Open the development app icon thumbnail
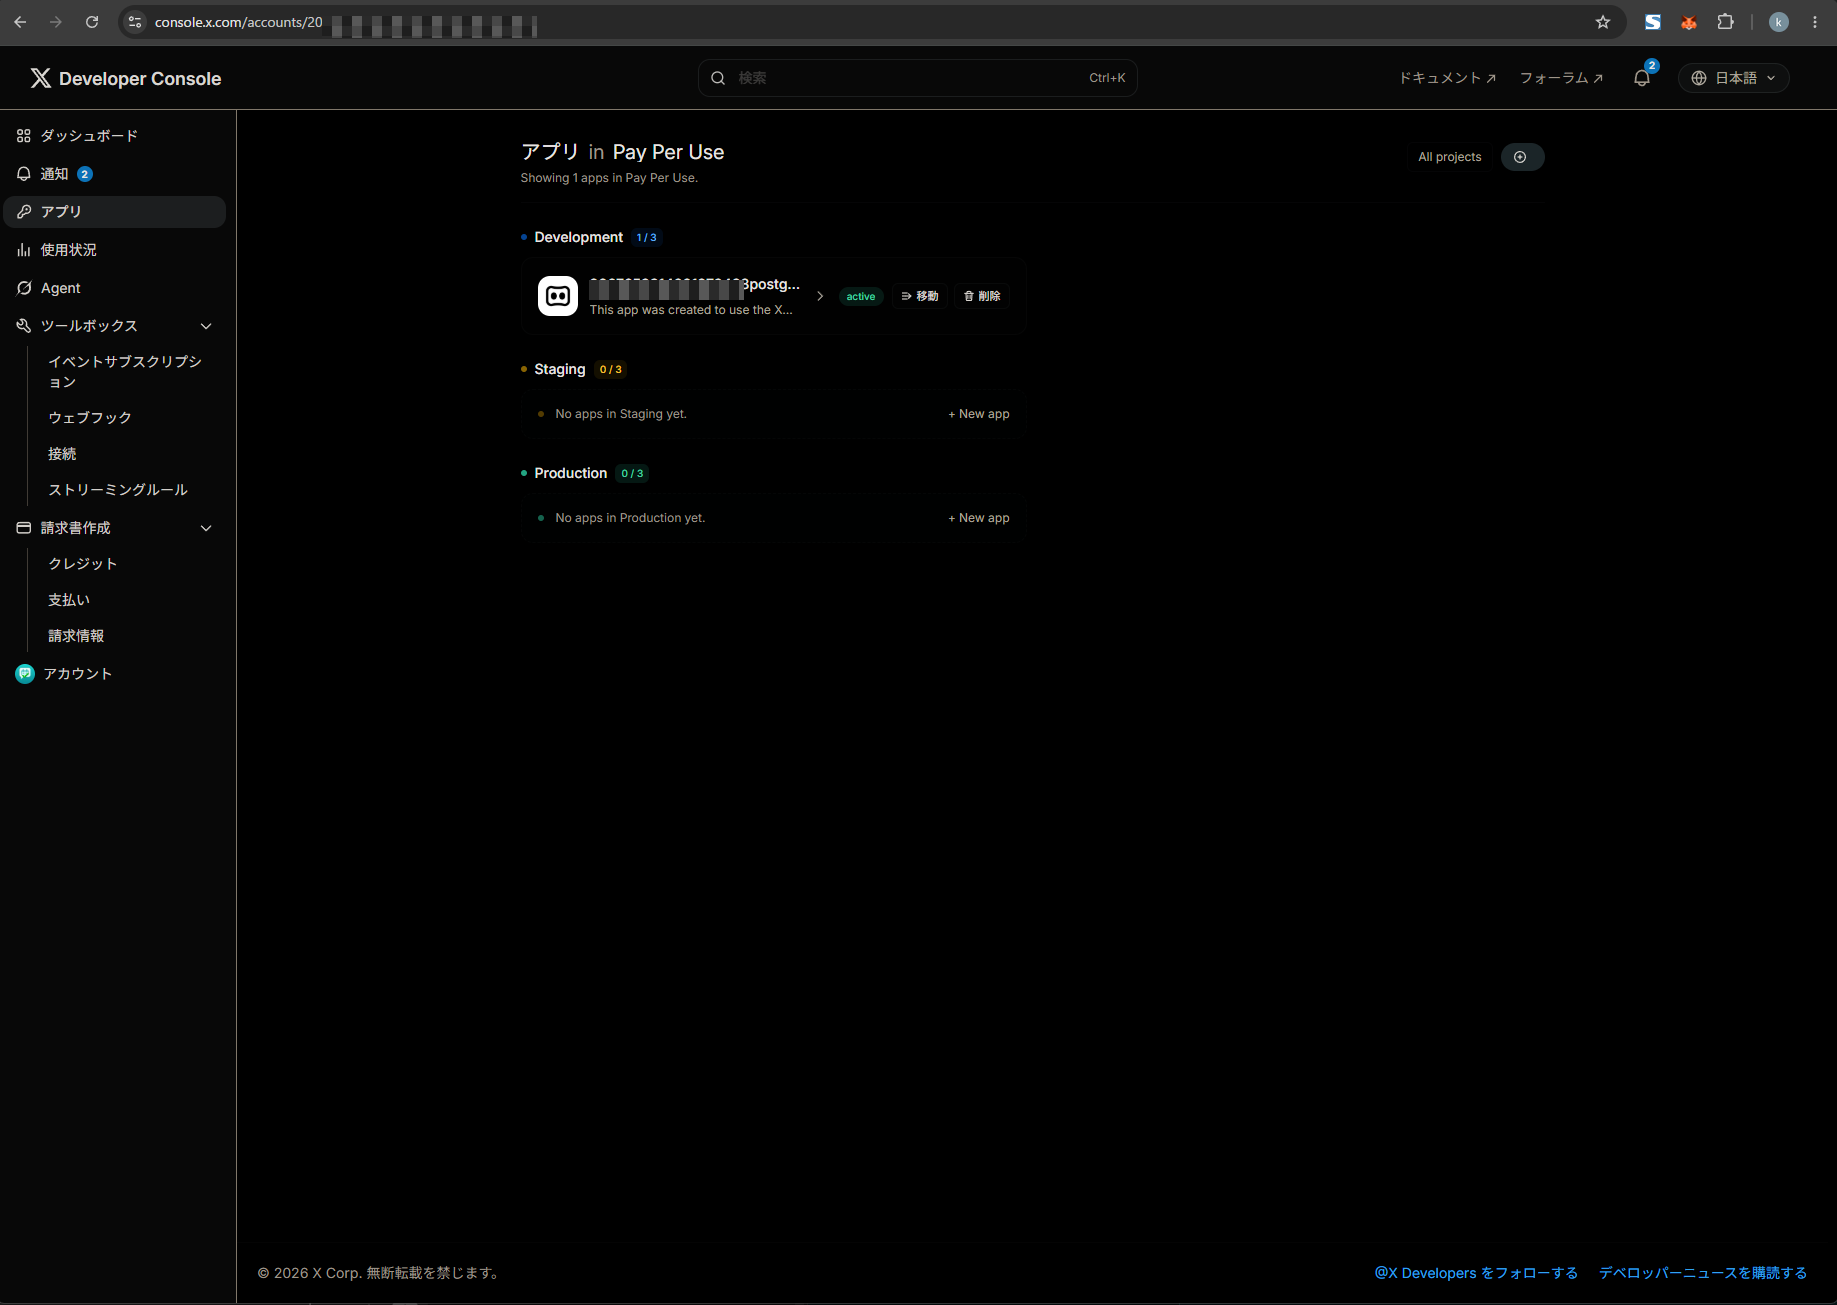Viewport: 1837px width, 1305px height. tap(558, 296)
